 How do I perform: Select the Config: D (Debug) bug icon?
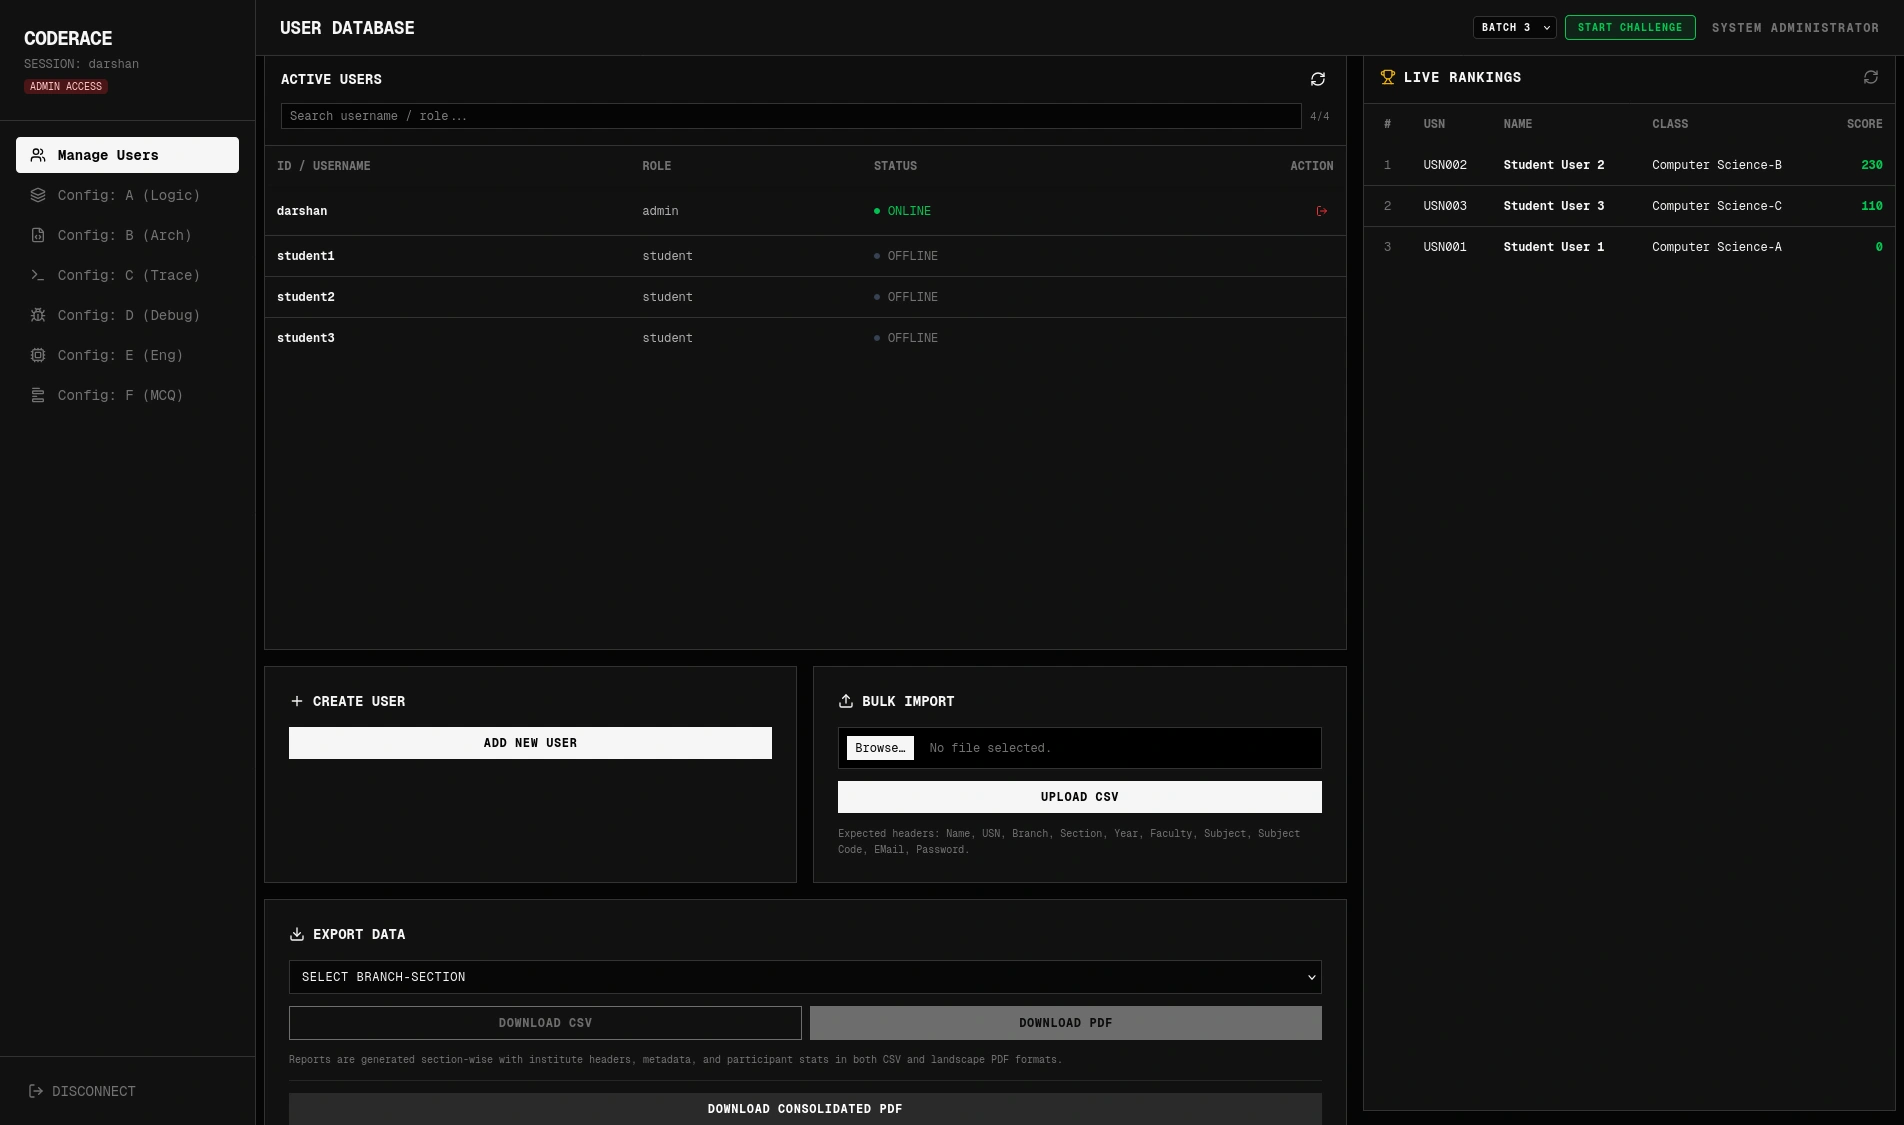tap(38, 315)
